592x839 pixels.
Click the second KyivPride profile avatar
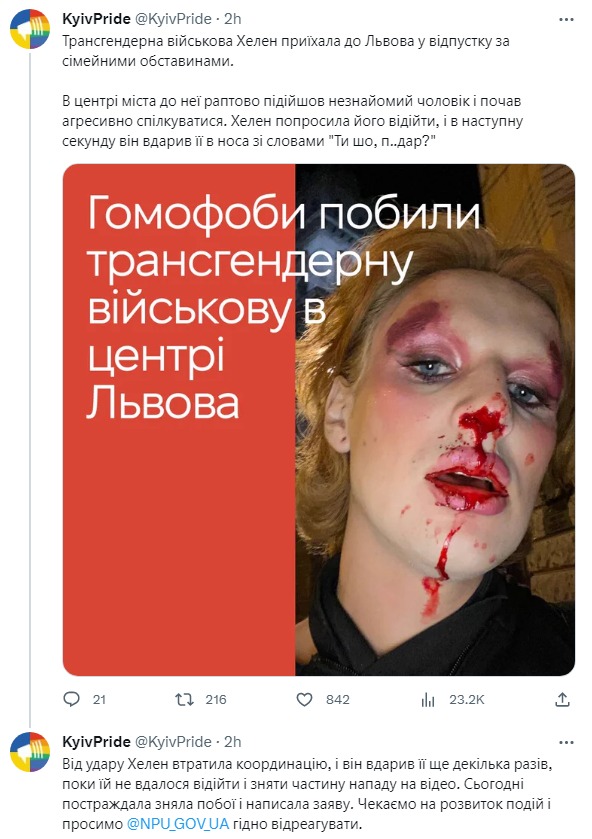(x=30, y=752)
